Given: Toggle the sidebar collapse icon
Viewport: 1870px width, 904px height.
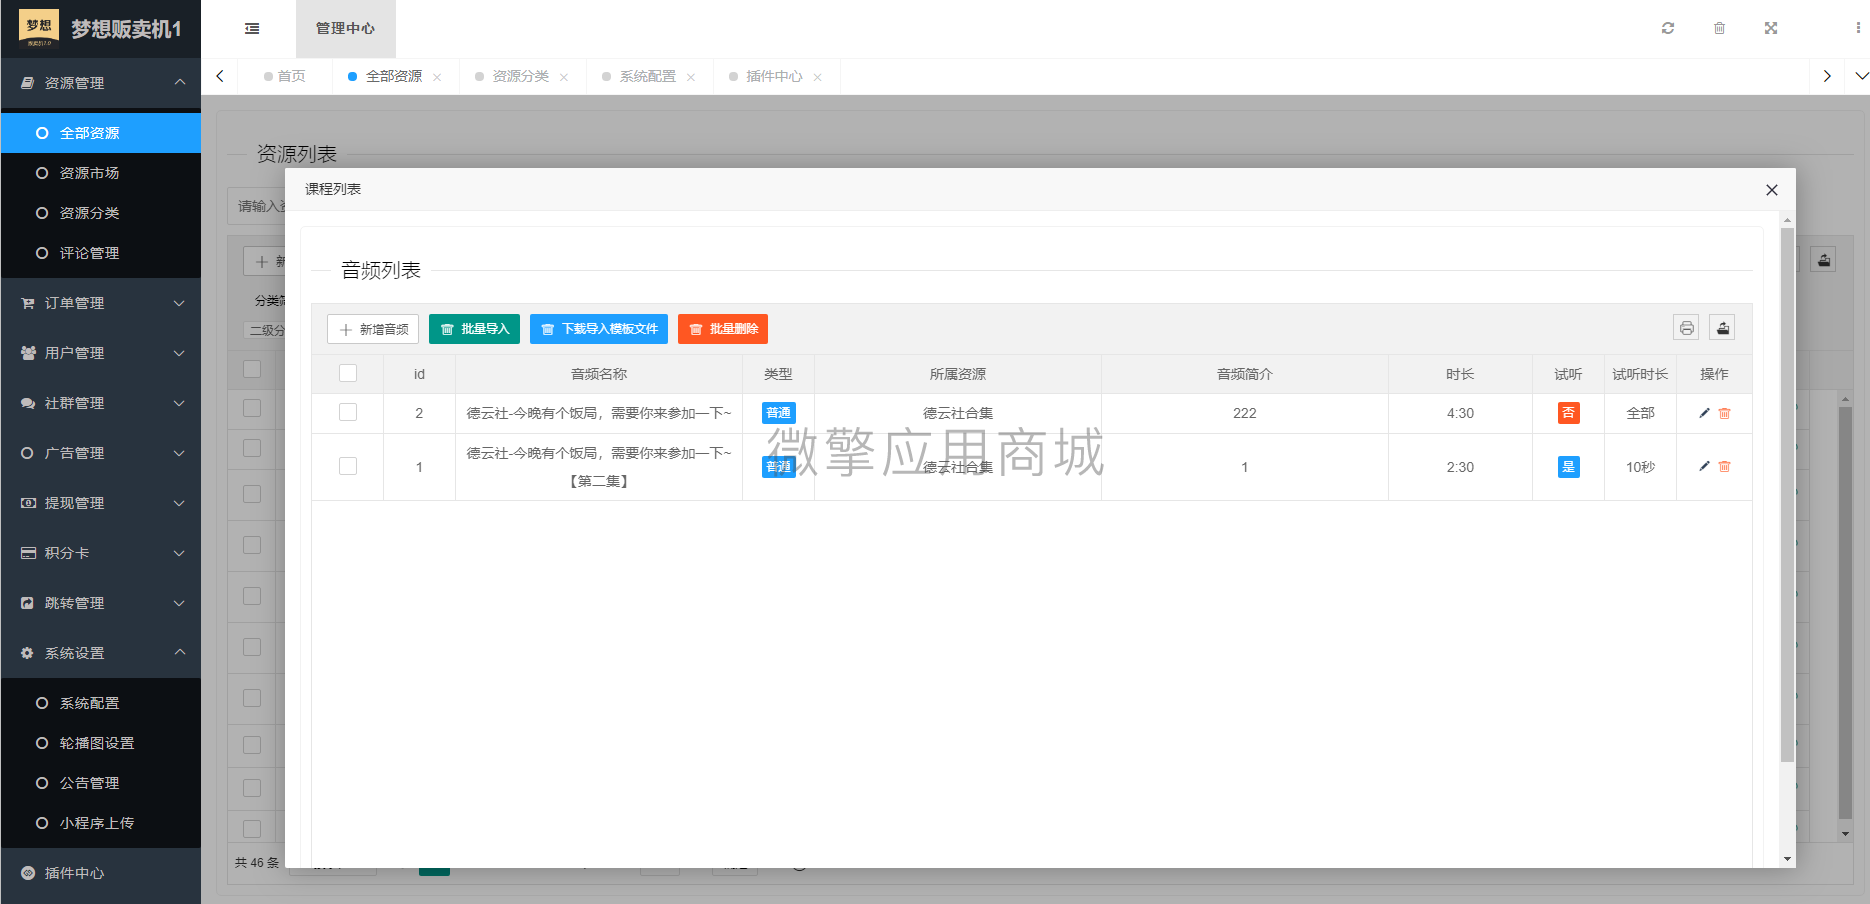Looking at the screenshot, I should [x=252, y=29].
